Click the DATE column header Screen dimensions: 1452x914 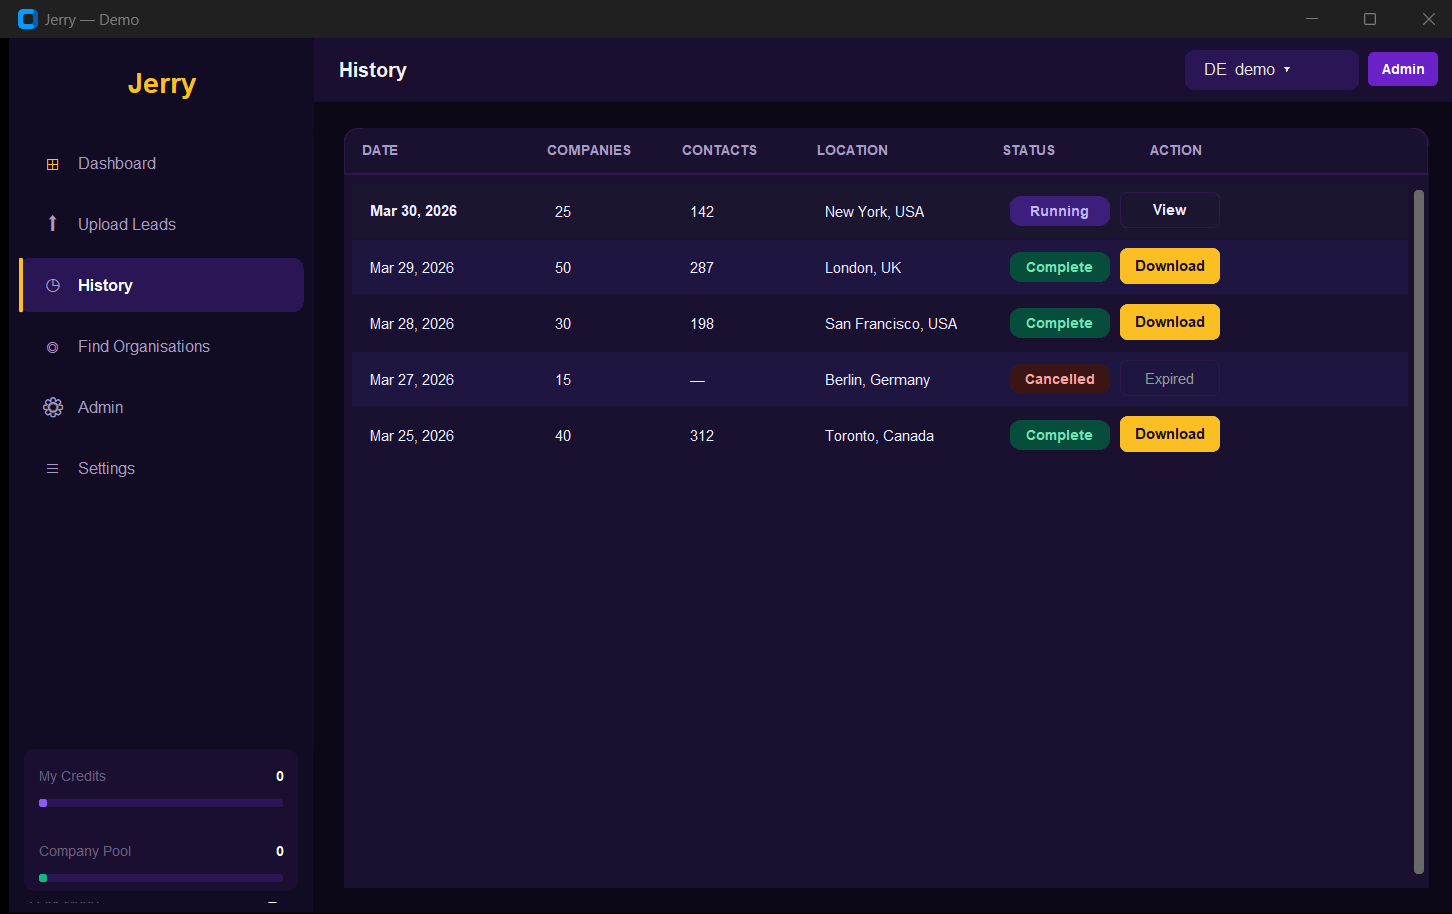click(380, 150)
